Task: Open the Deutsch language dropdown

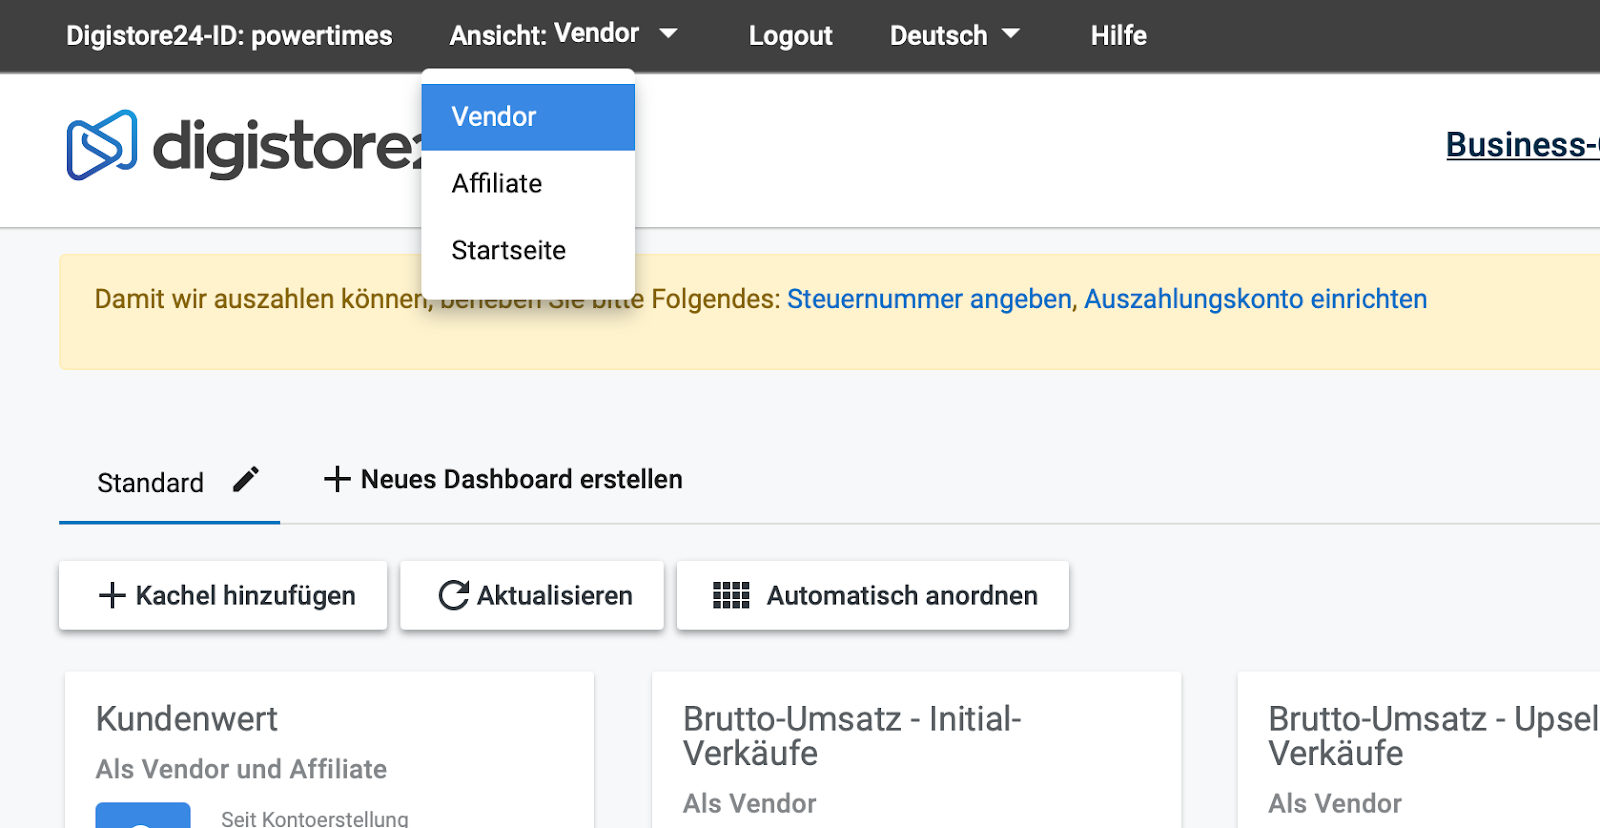Action: [x=954, y=35]
